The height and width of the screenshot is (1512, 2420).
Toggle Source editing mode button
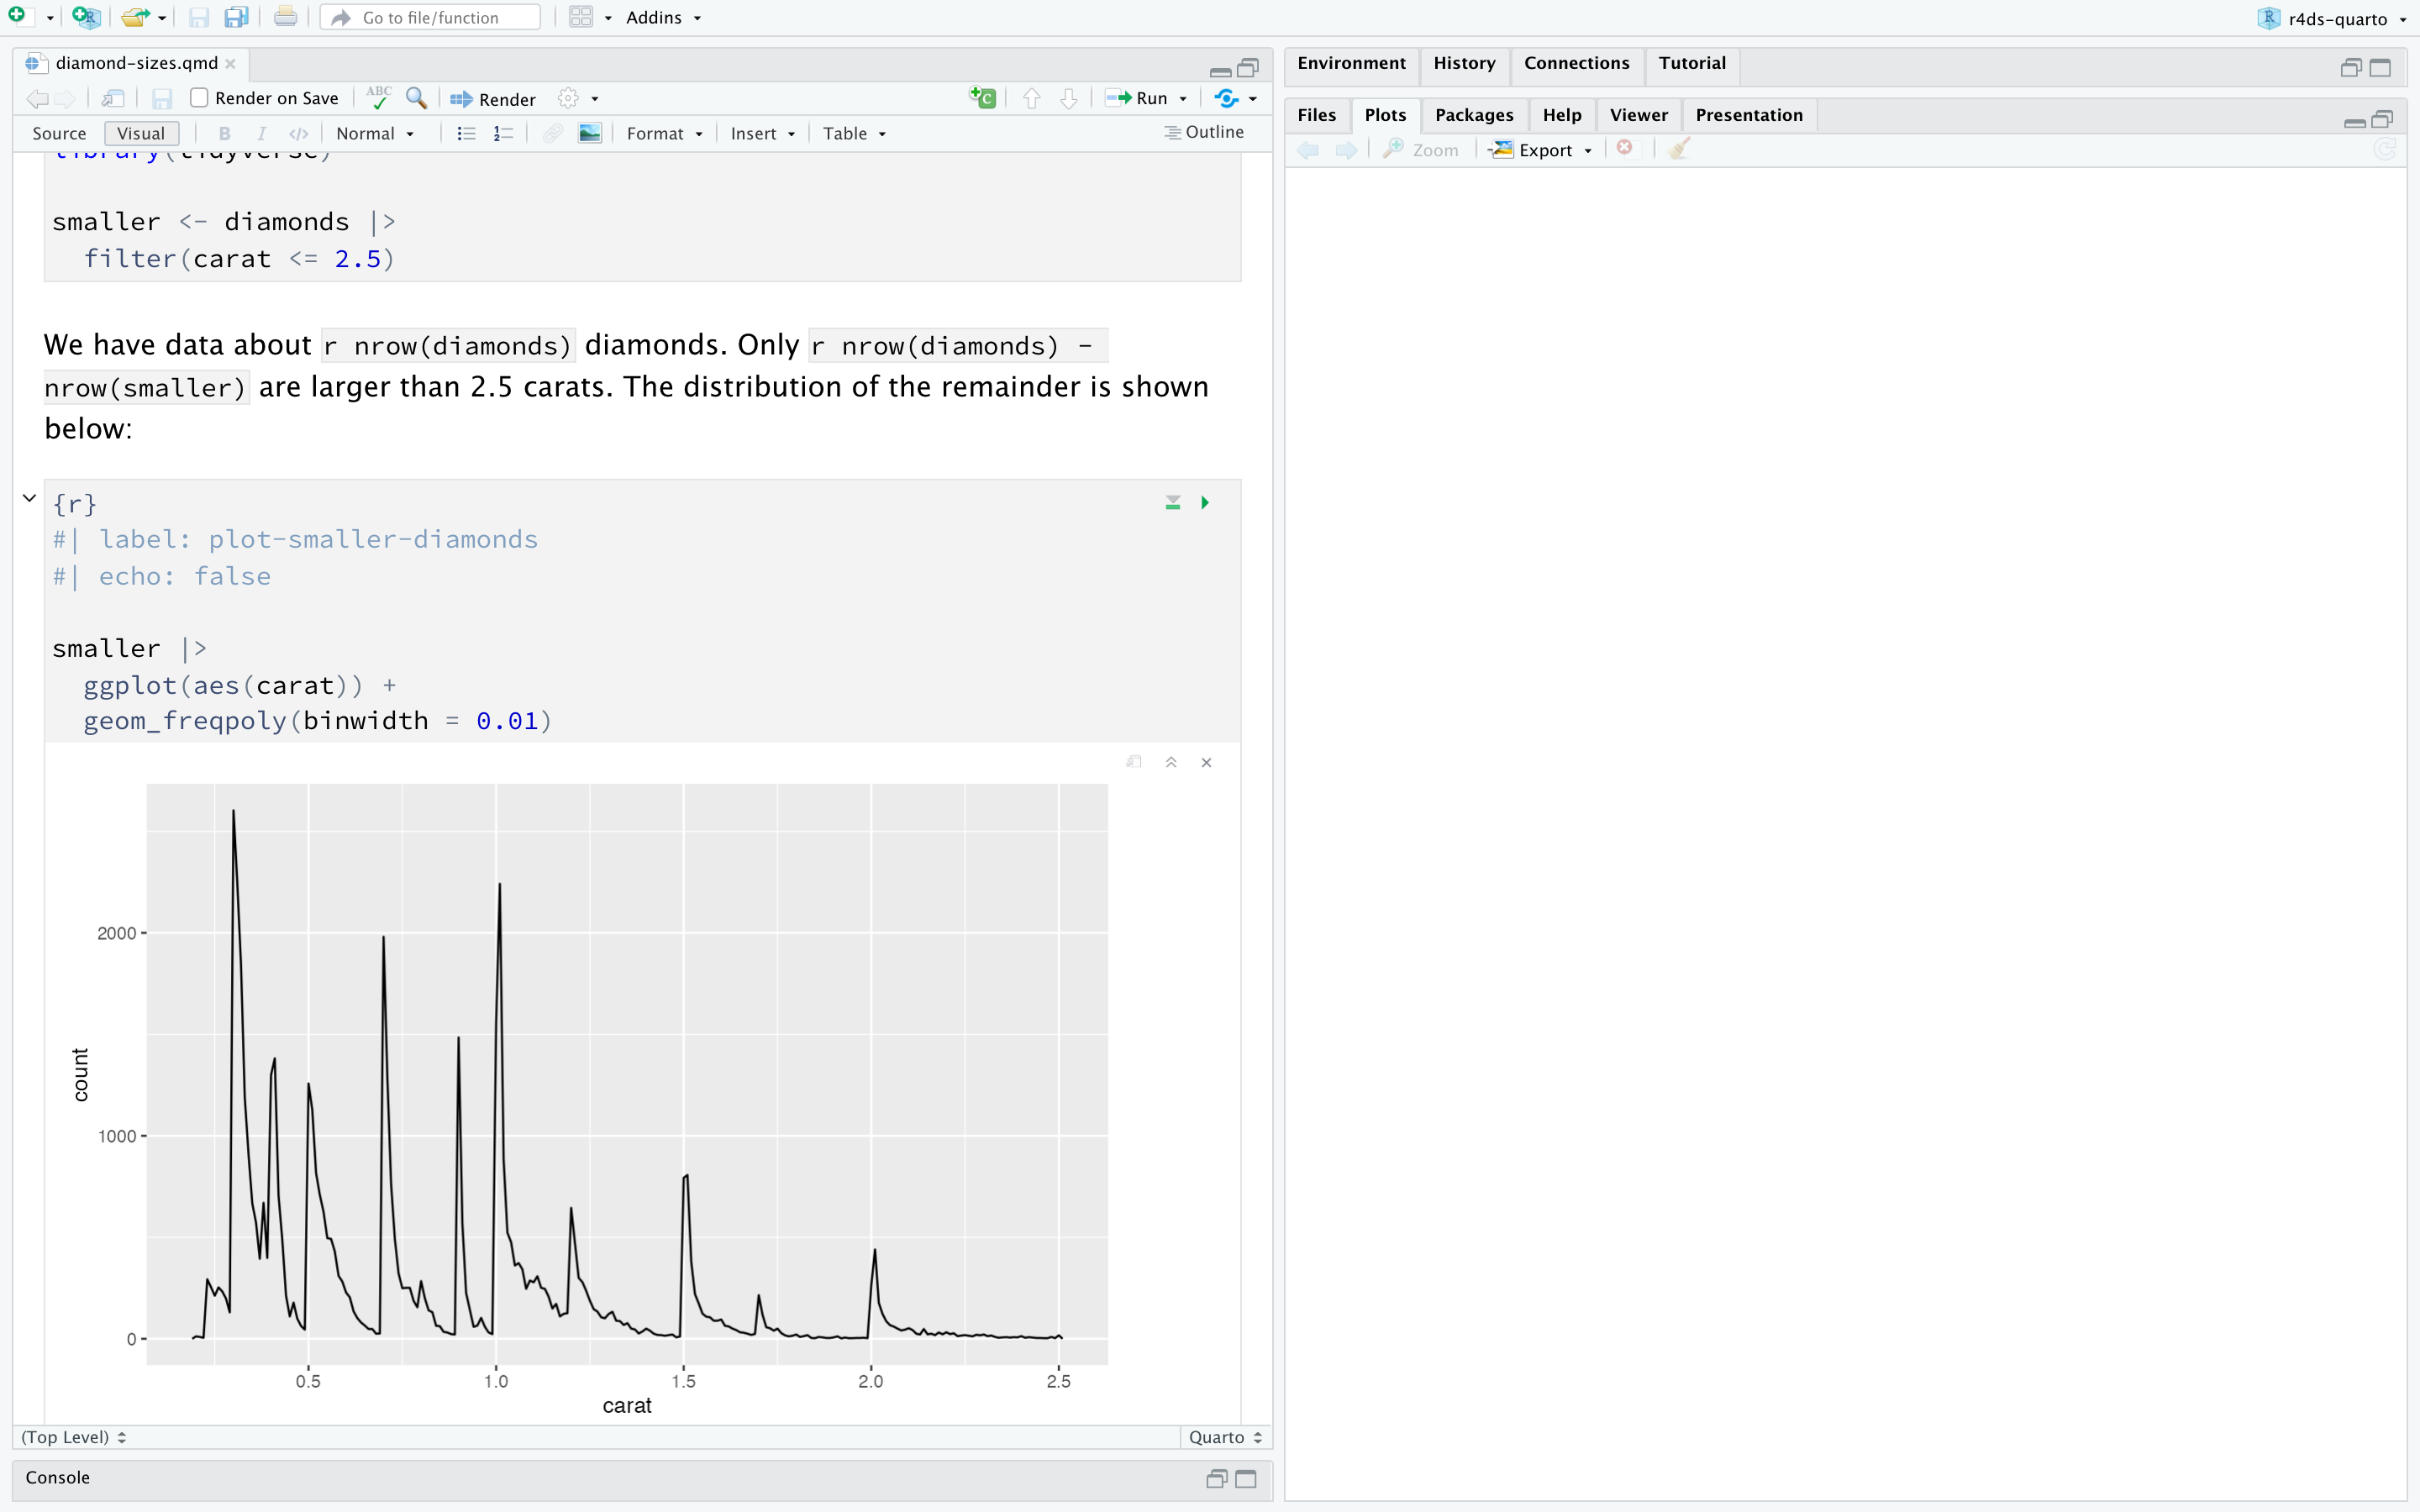click(59, 133)
